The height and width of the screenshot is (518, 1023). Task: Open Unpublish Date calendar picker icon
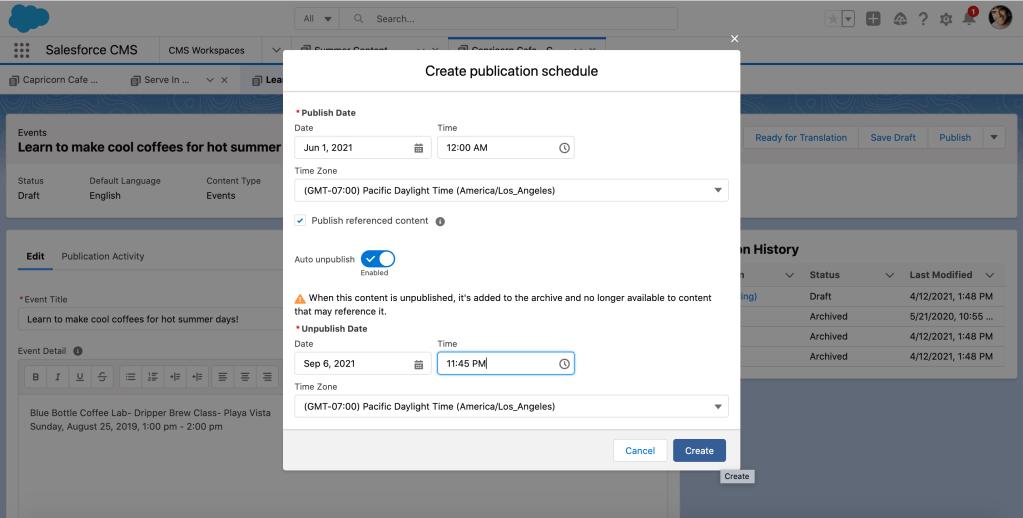[x=418, y=364]
